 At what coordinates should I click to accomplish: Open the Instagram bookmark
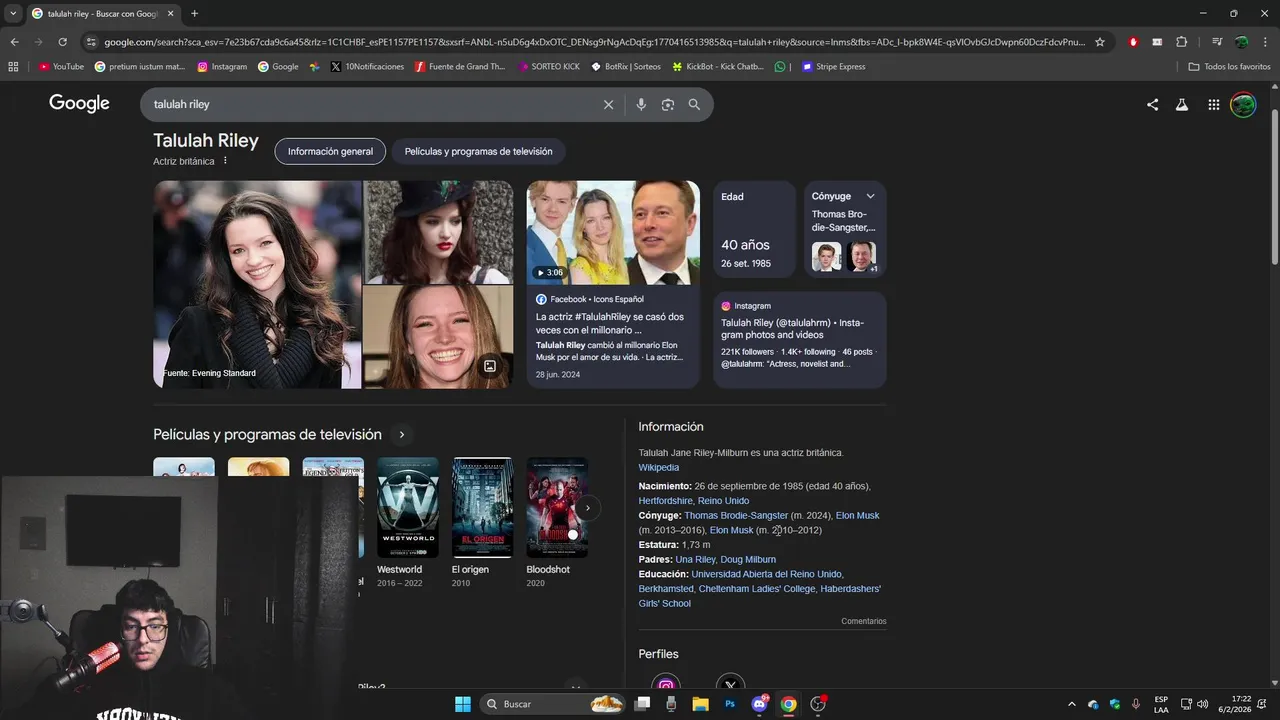[222, 67]
